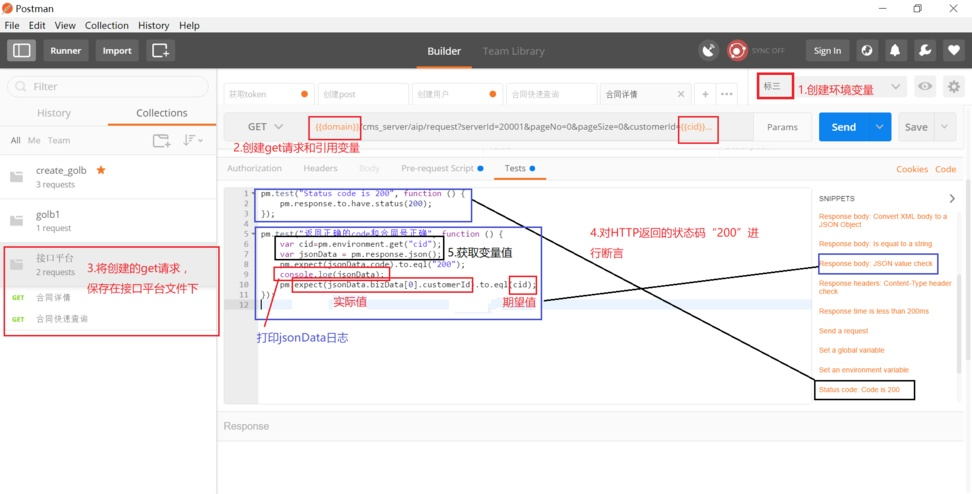972x494 pixels.
Task: Open the 创建post request tab
Action: (363, 94)
